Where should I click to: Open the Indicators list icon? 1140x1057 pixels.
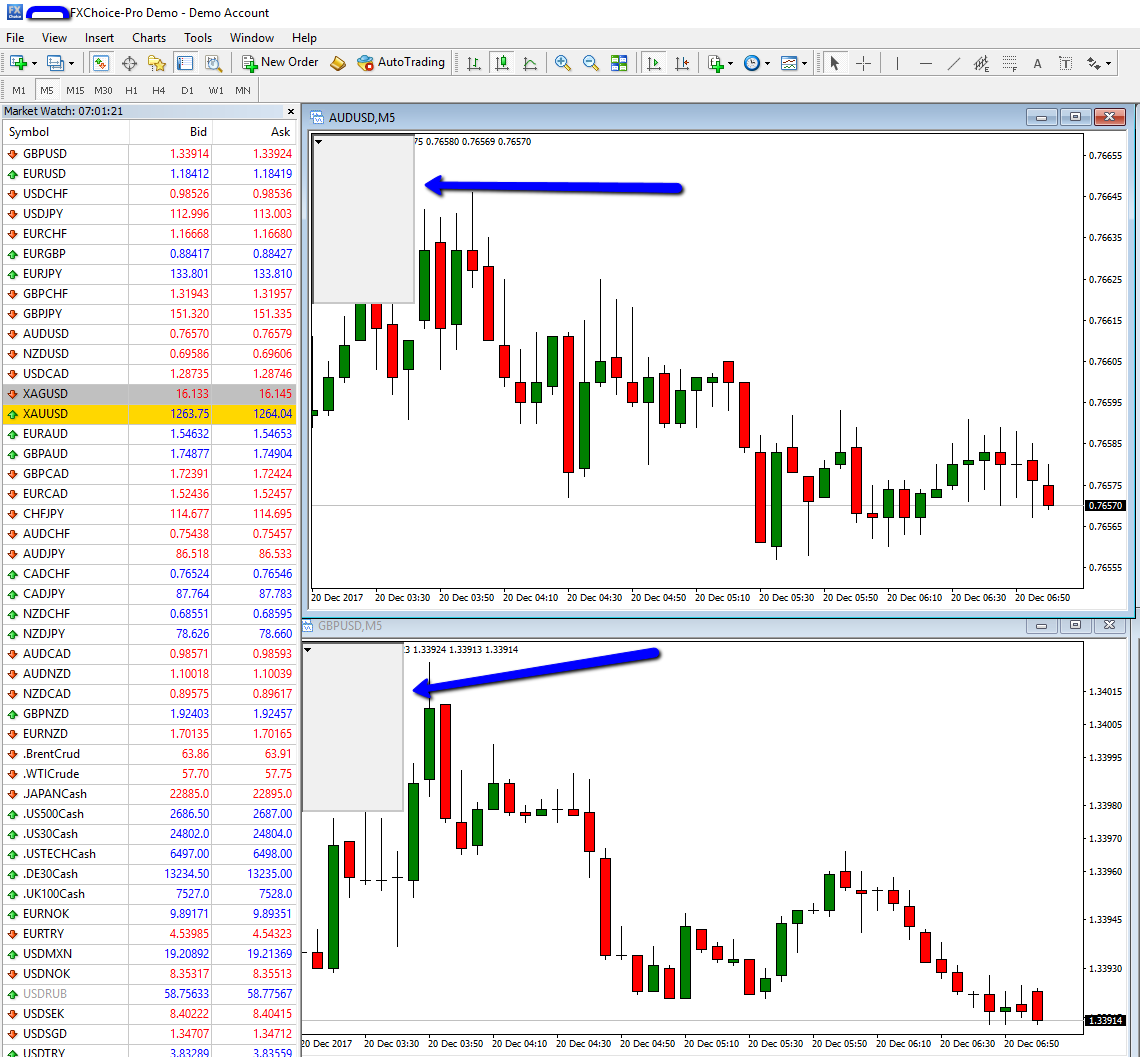click(715, 63)
